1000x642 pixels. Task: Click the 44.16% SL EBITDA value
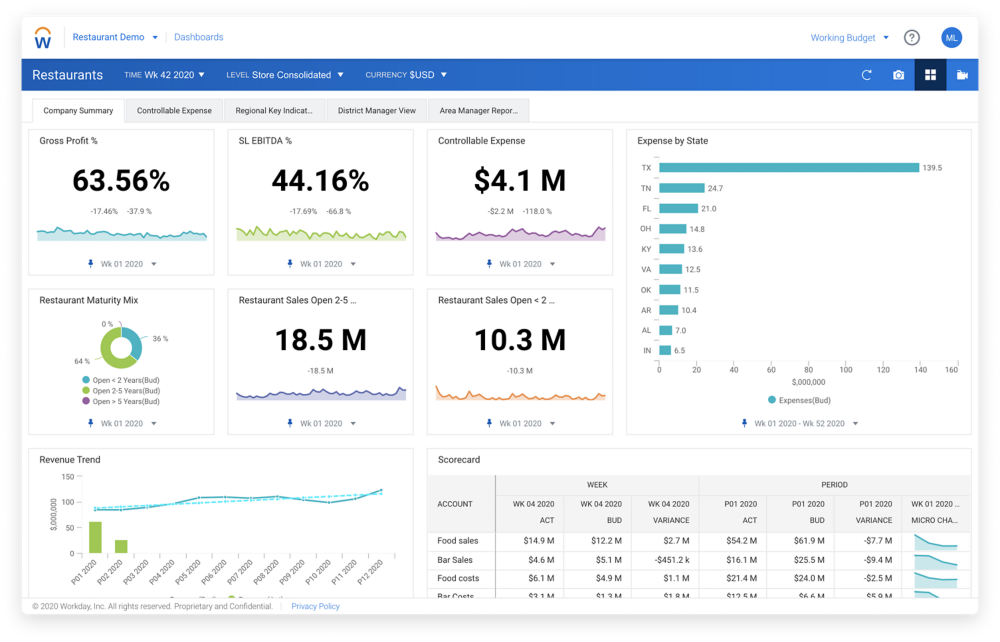pyautogui.click(x=320, y=180)
